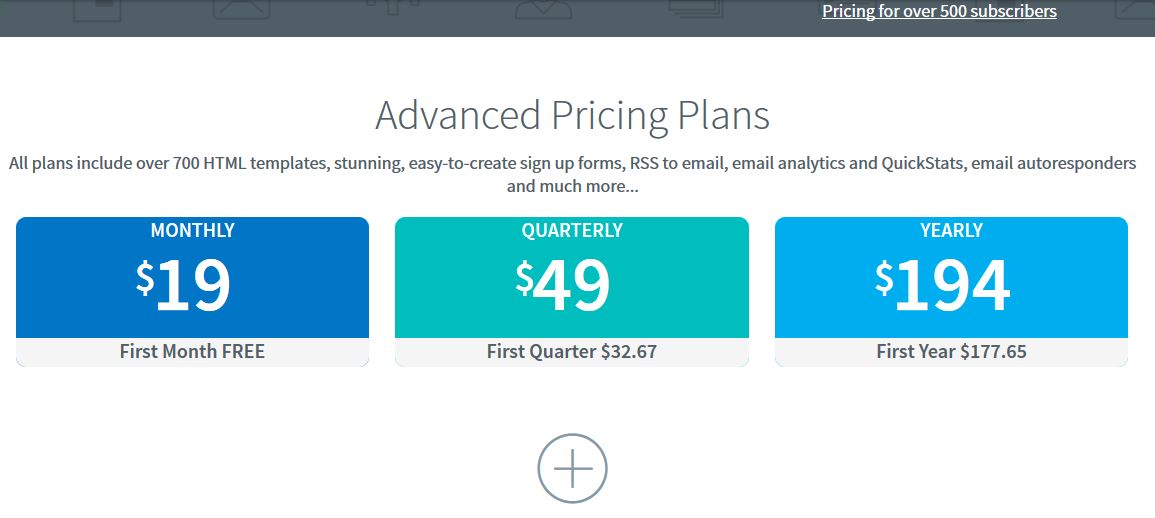Click the Advanced Pricing Plans heading

coord(572,116)
